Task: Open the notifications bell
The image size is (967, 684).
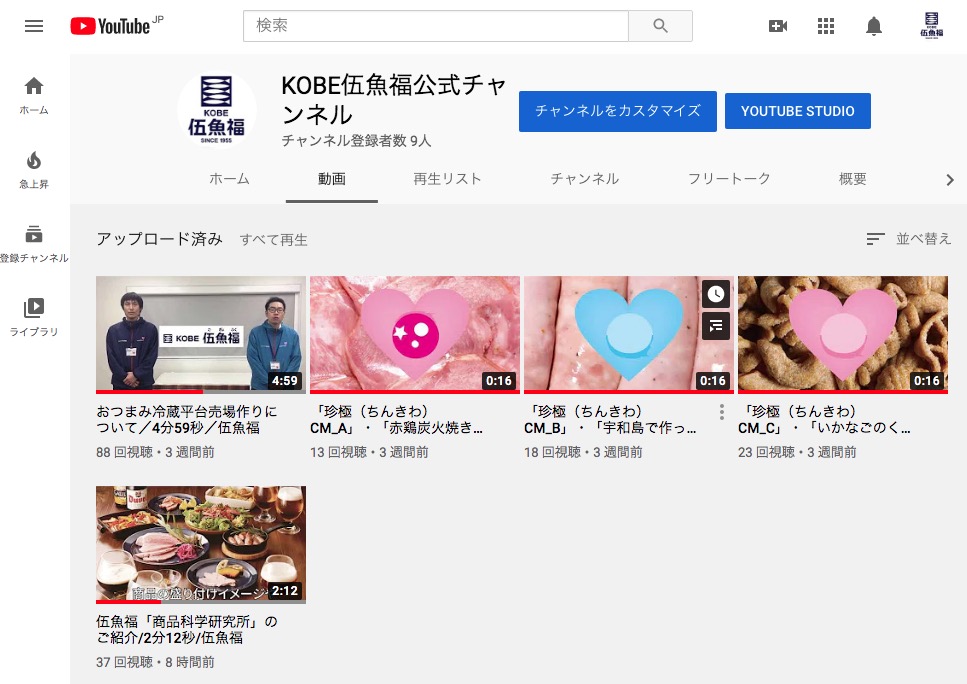Action: coord(874,26)
